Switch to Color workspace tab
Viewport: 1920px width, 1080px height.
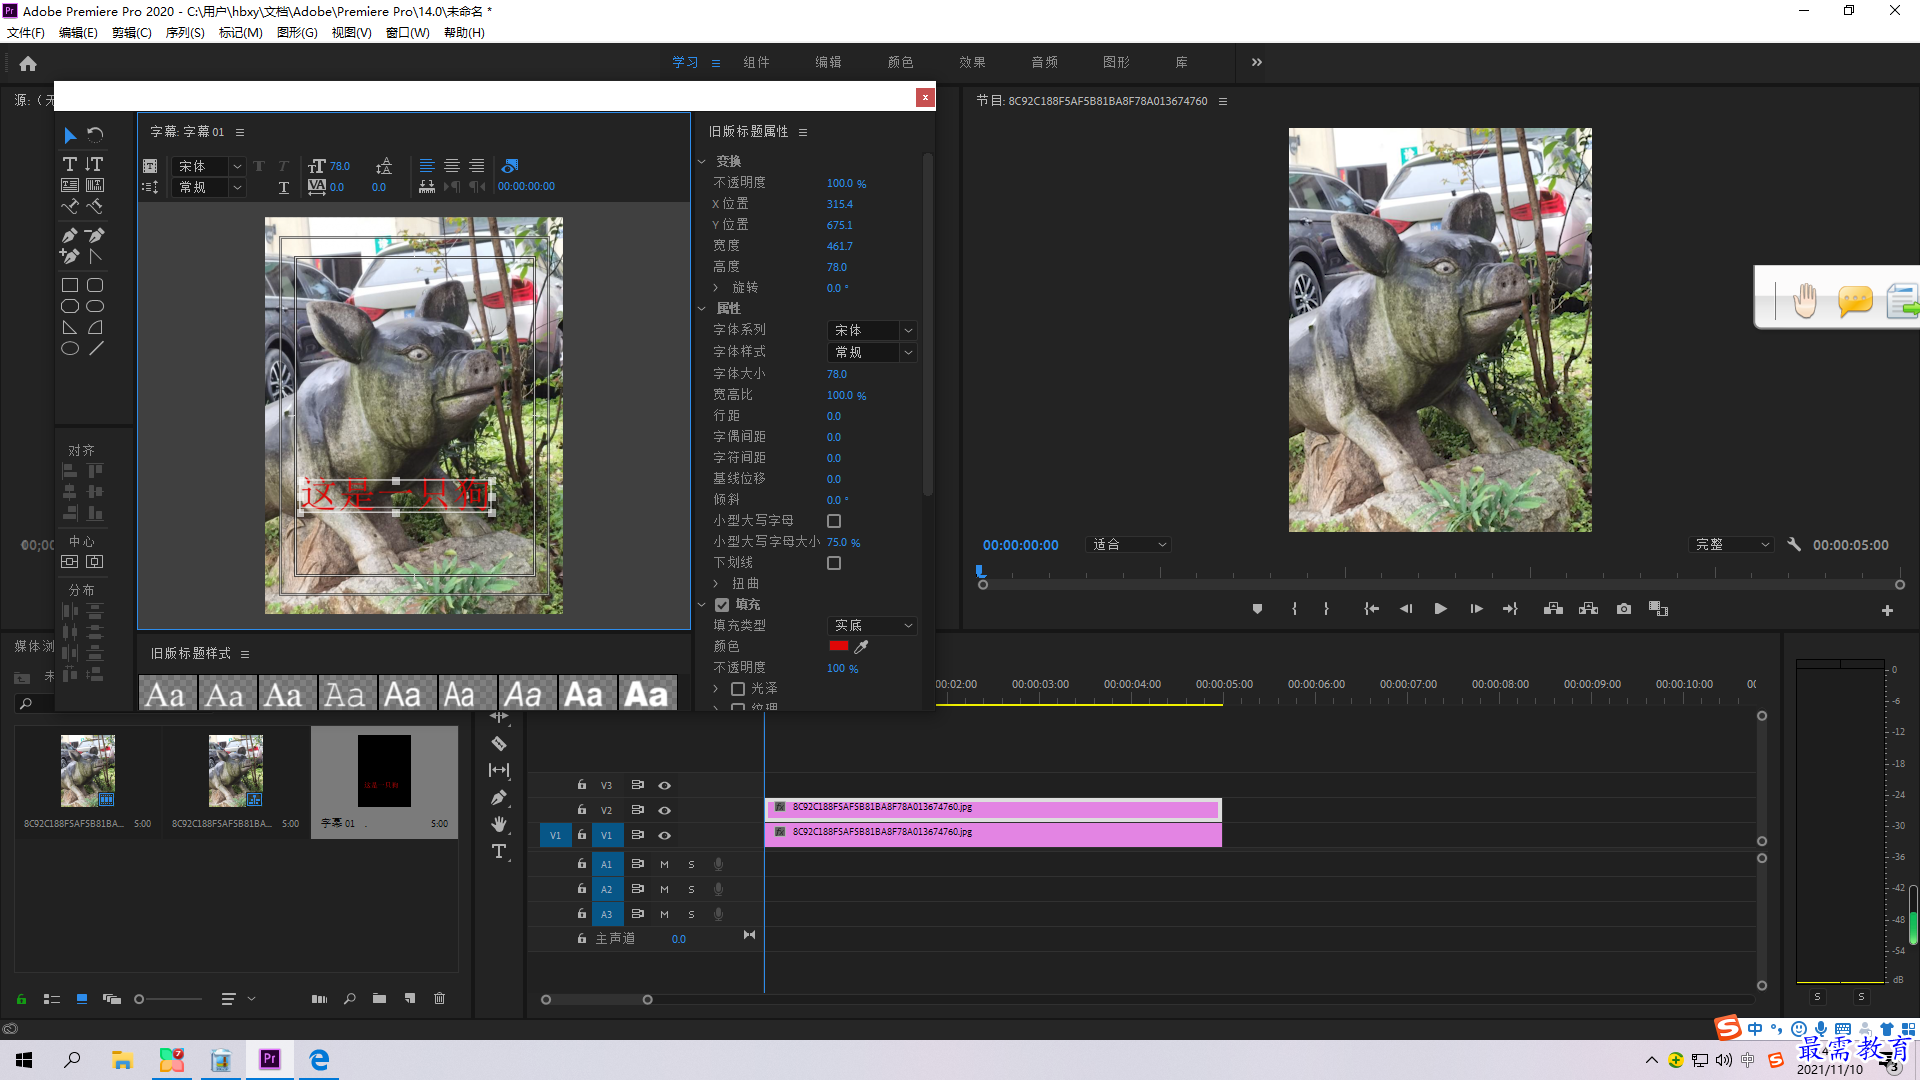[x=900, y=62]
